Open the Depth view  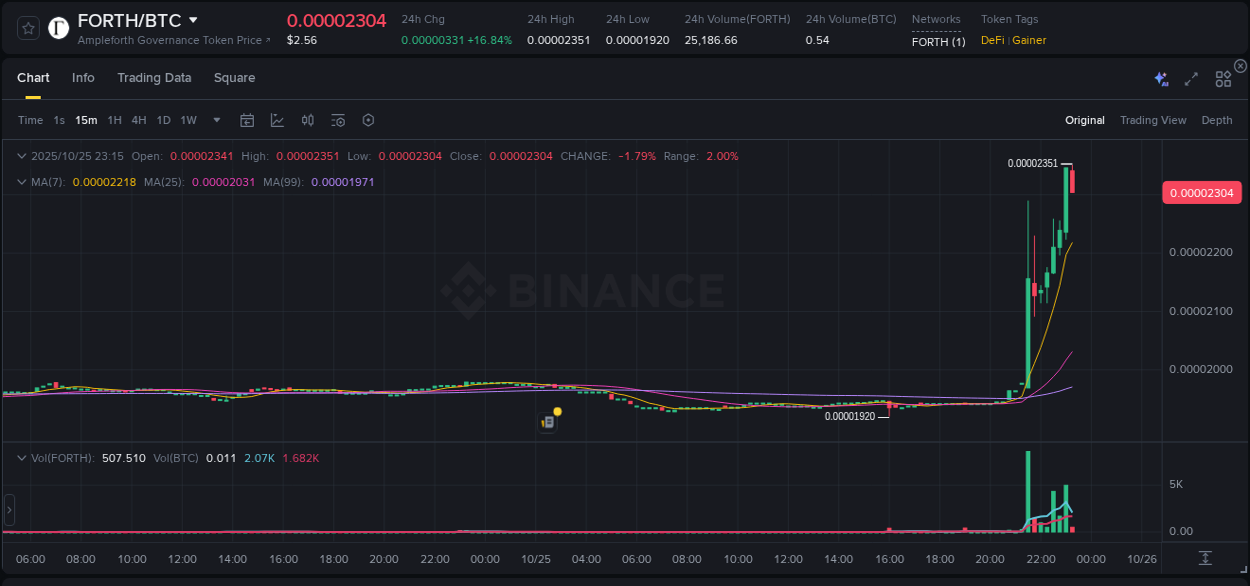coord(1217,120)
